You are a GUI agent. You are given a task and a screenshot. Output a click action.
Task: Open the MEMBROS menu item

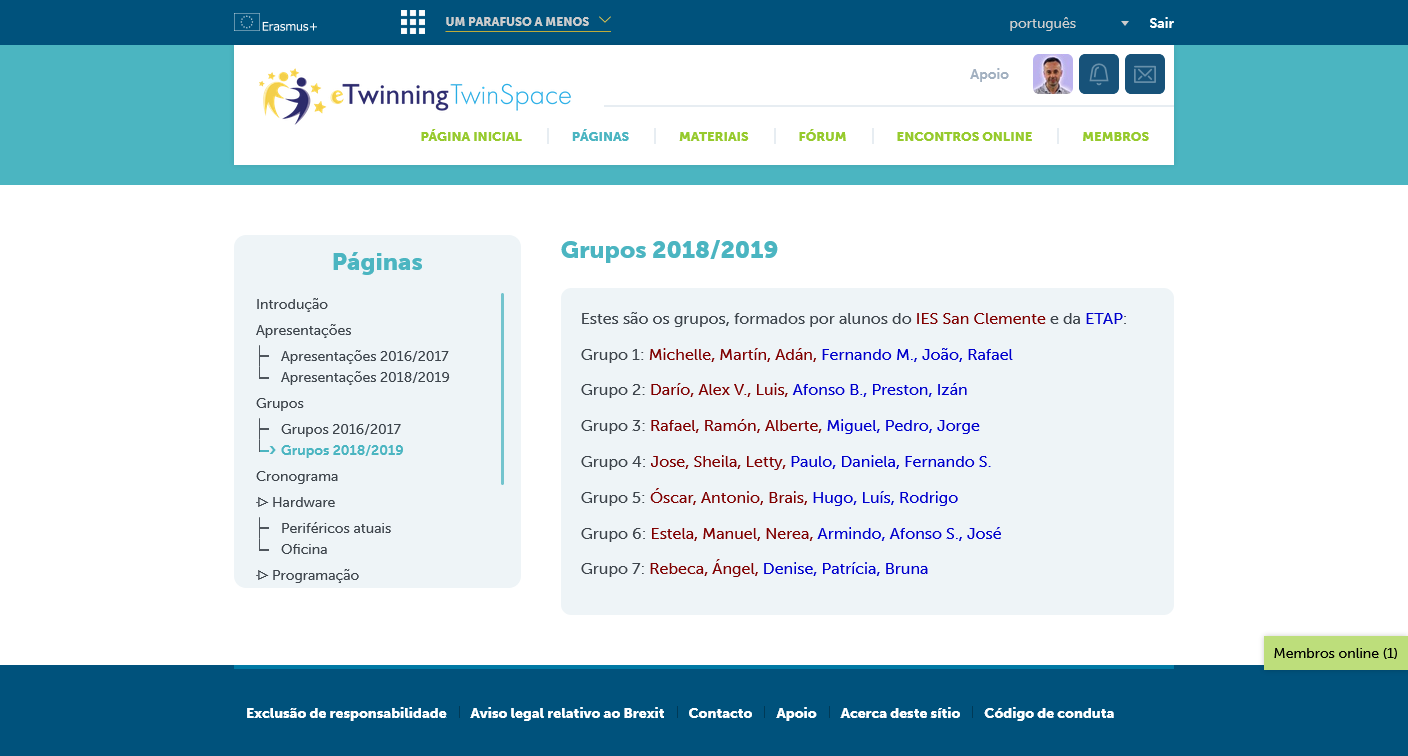click(1115, 136)
